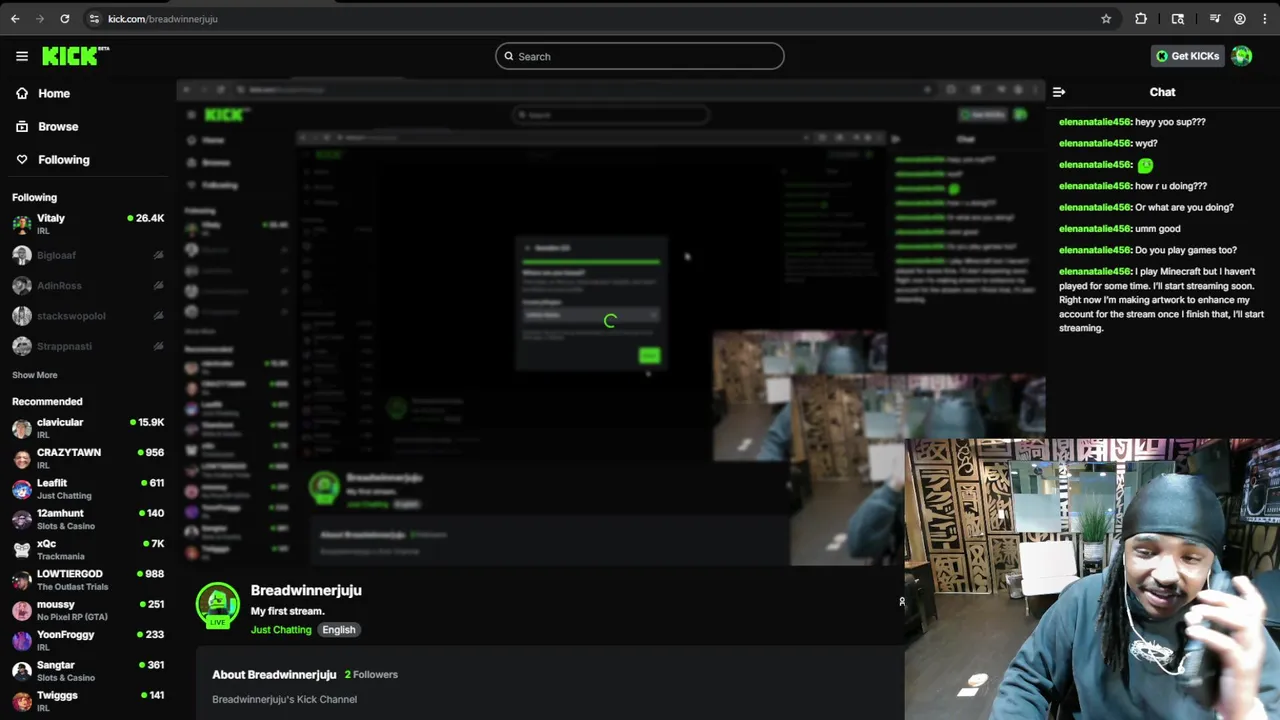
Task: Open xQc Trackmania channel
Action: click(x=88, y=549)
